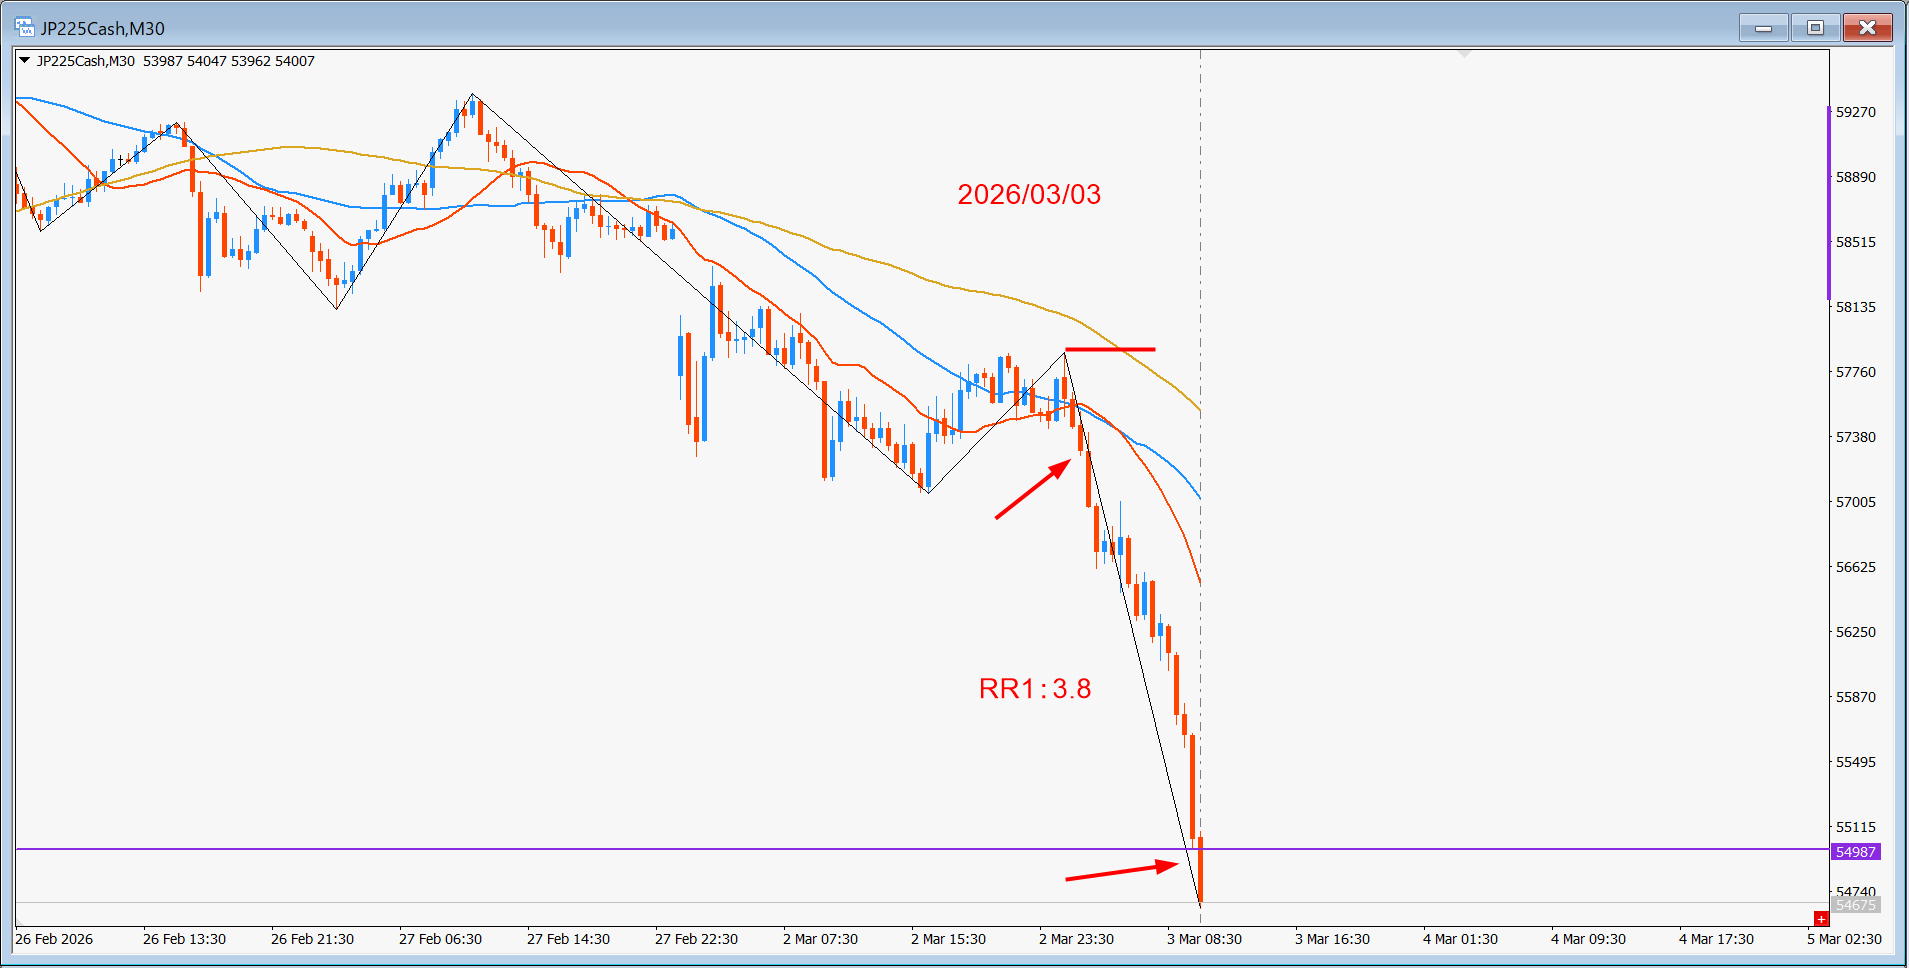Click the 2026/03/03 date text label
The width and height of the screenshot is (1909, 968).
coord(1029,194)
